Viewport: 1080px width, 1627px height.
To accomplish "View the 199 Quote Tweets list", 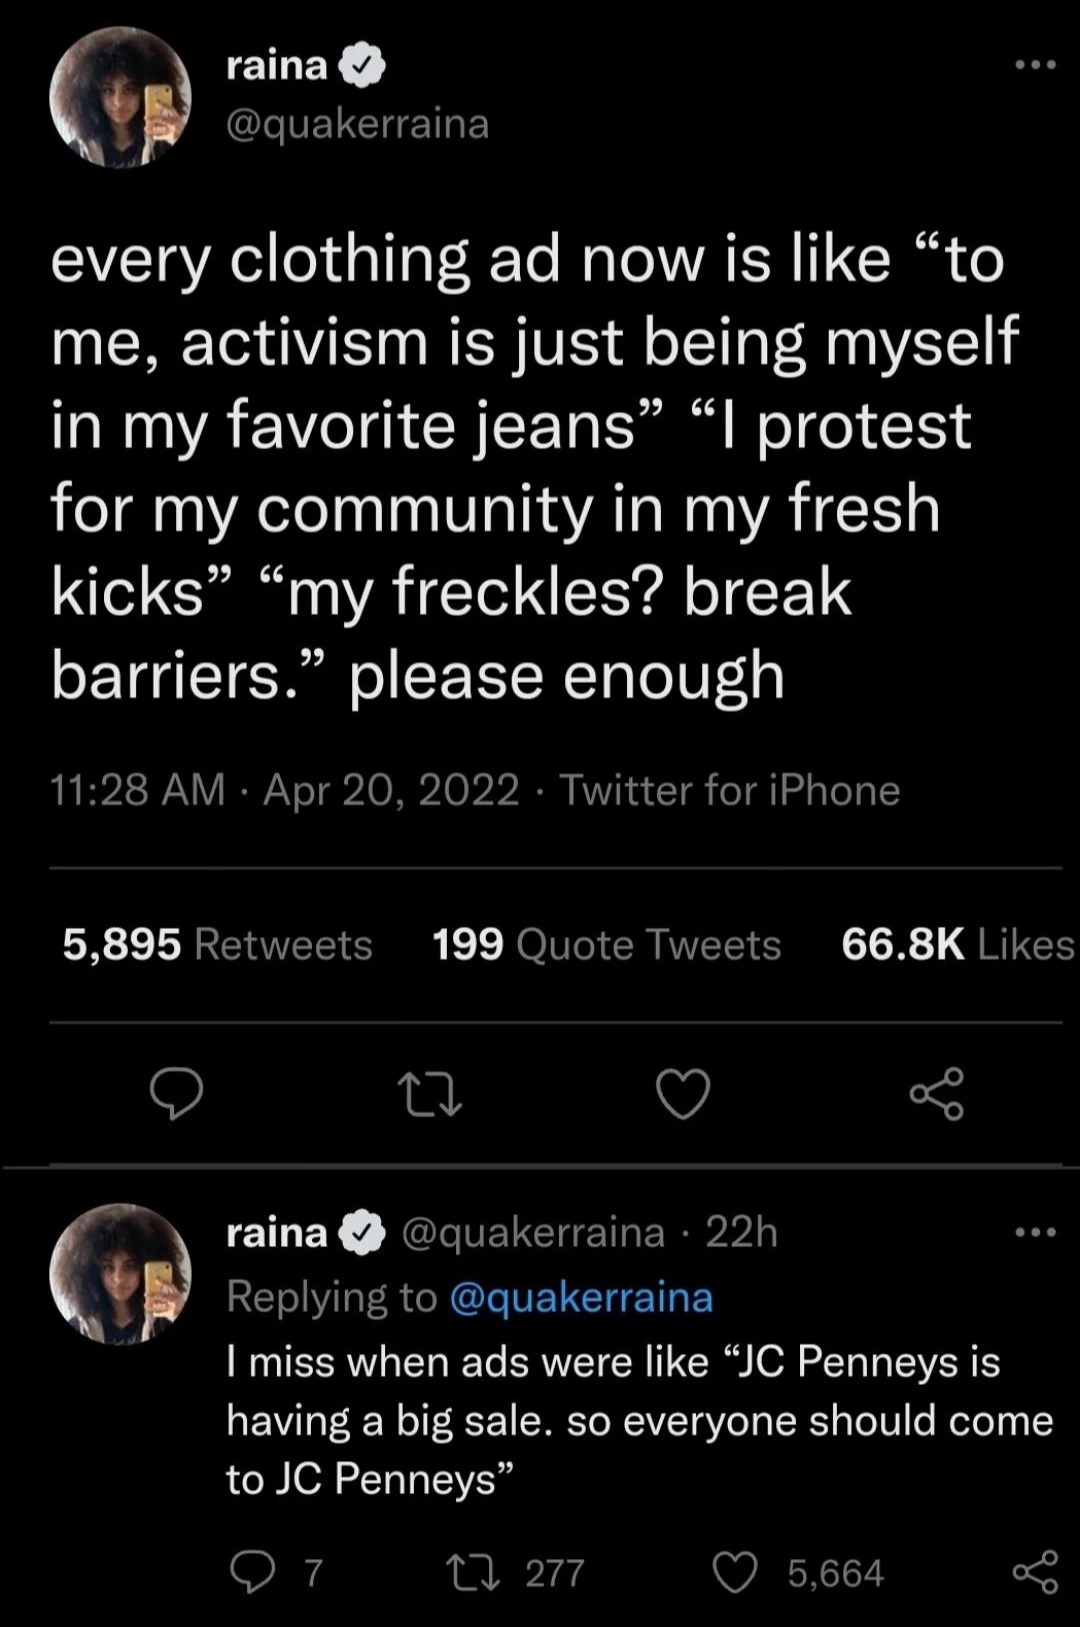I will coord(606,944).
